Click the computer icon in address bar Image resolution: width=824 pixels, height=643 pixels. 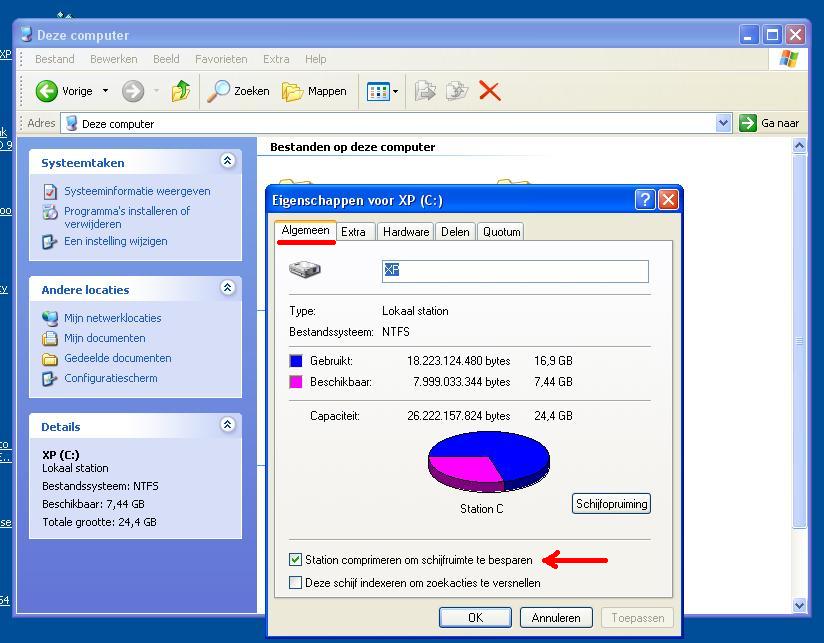coord(71,123)
